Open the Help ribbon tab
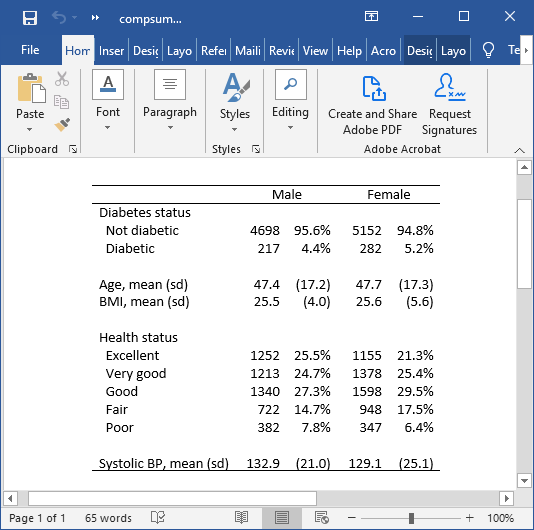 (349, 51)
